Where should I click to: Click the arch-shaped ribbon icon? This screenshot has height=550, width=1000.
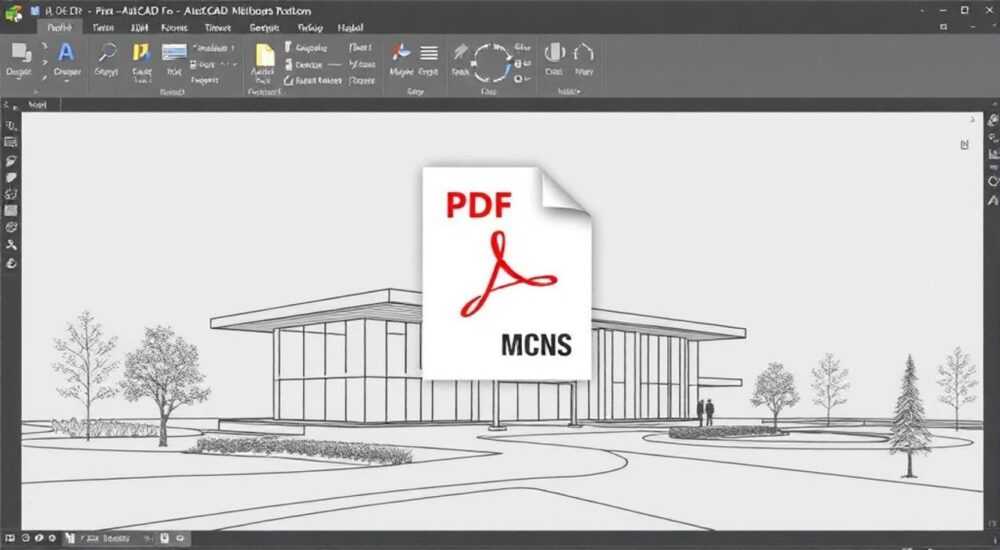tap(584, 52)
